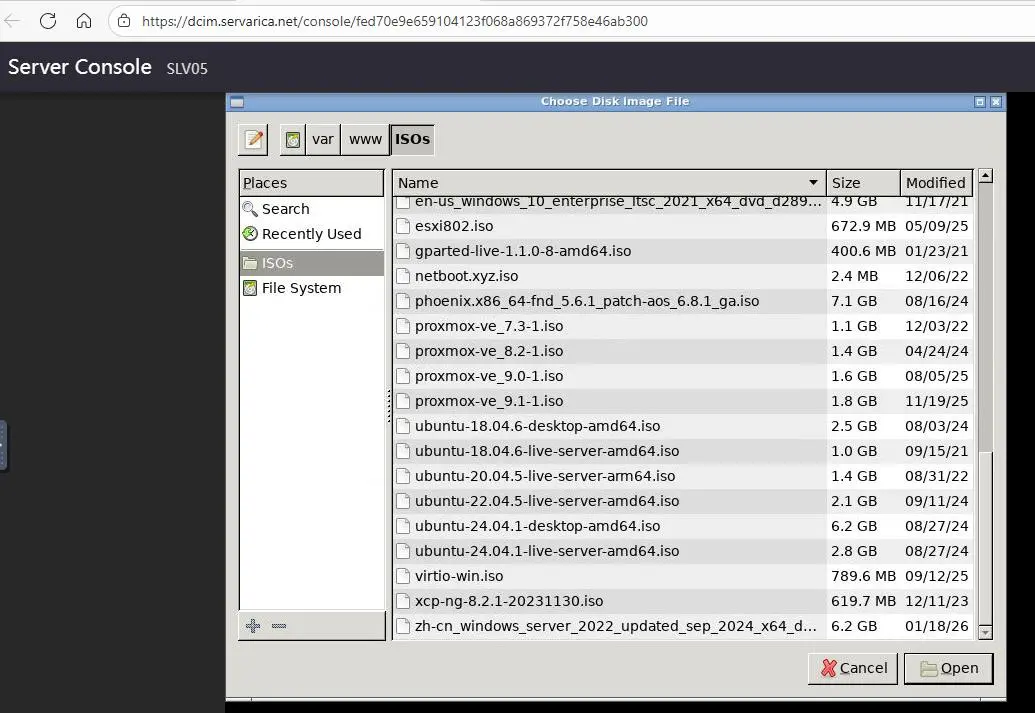Click the type-a-file-name pencil icon
This screenshot has height=713, width=1035.
[x=253, y=139]
